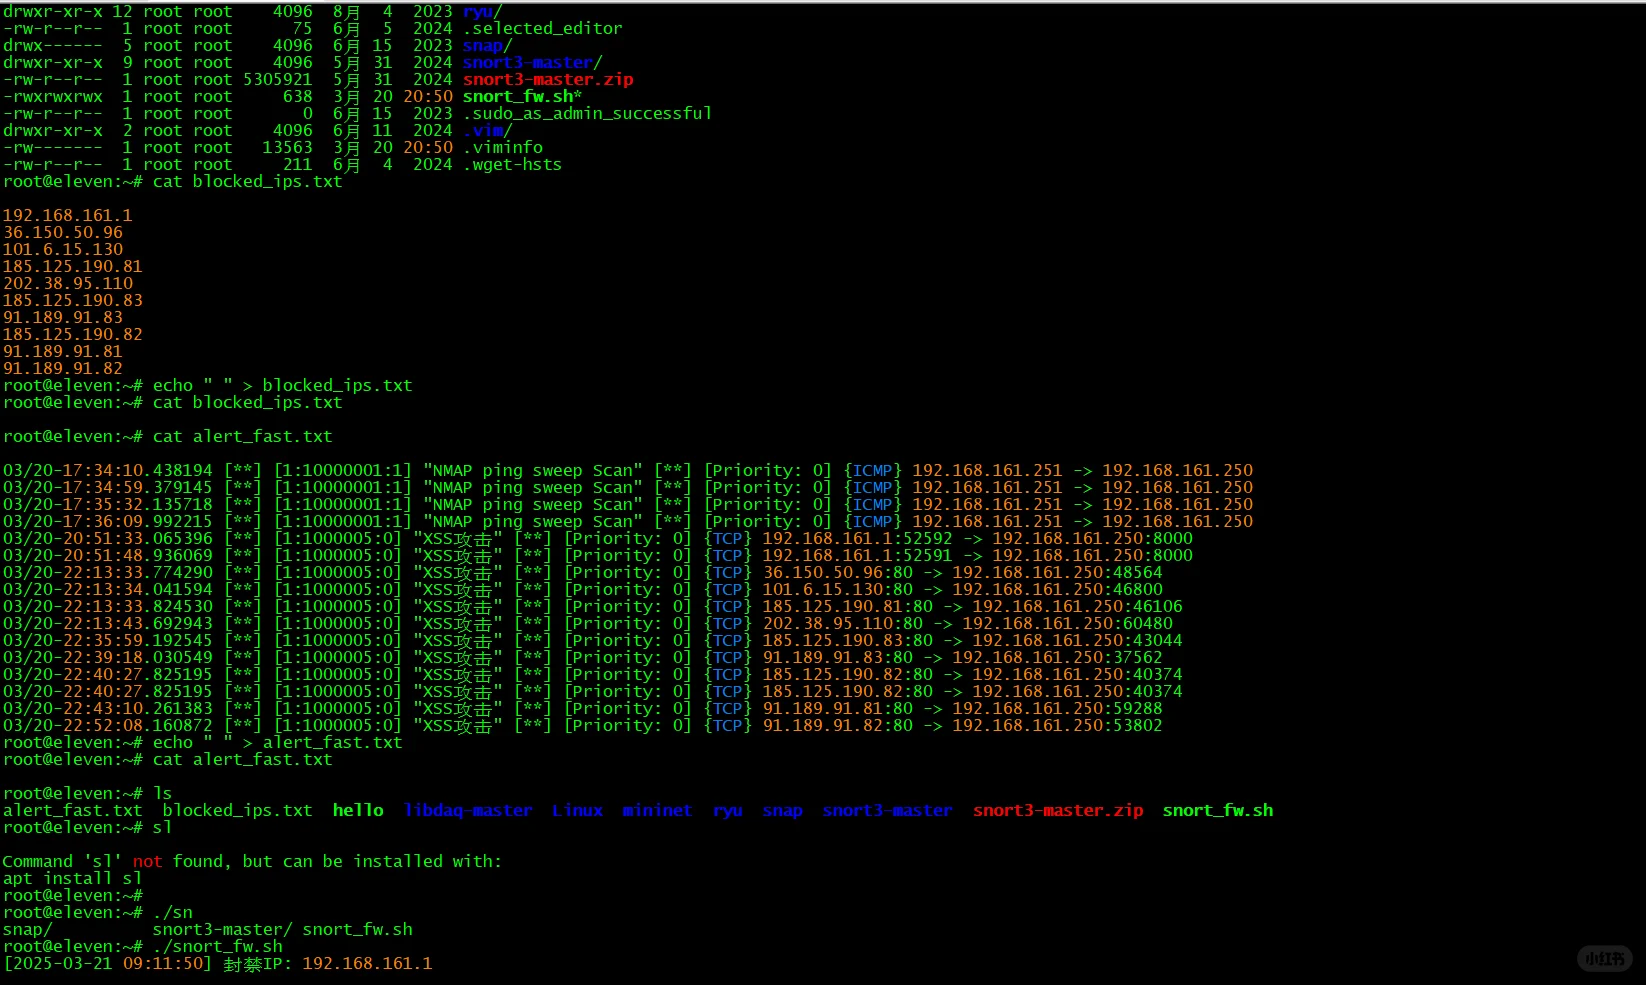
Task: Select the .viminfo file entry
Action: pyautogui.click(x=502, y=147)
